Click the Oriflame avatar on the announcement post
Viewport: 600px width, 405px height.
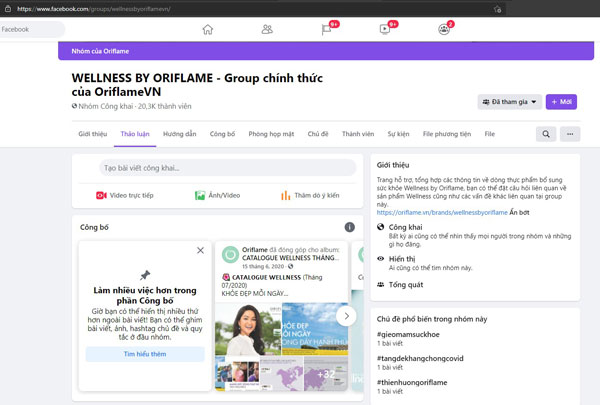point(230,254)
